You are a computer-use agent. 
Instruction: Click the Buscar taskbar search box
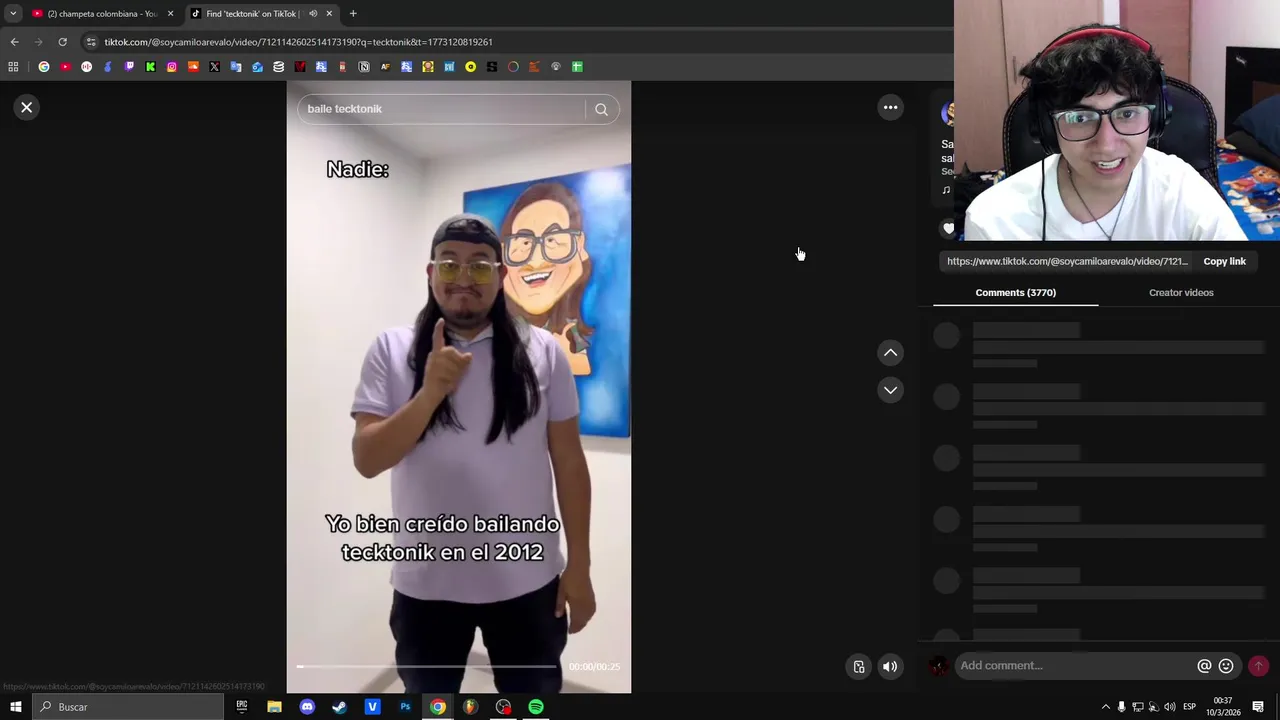tap(128, 707)
